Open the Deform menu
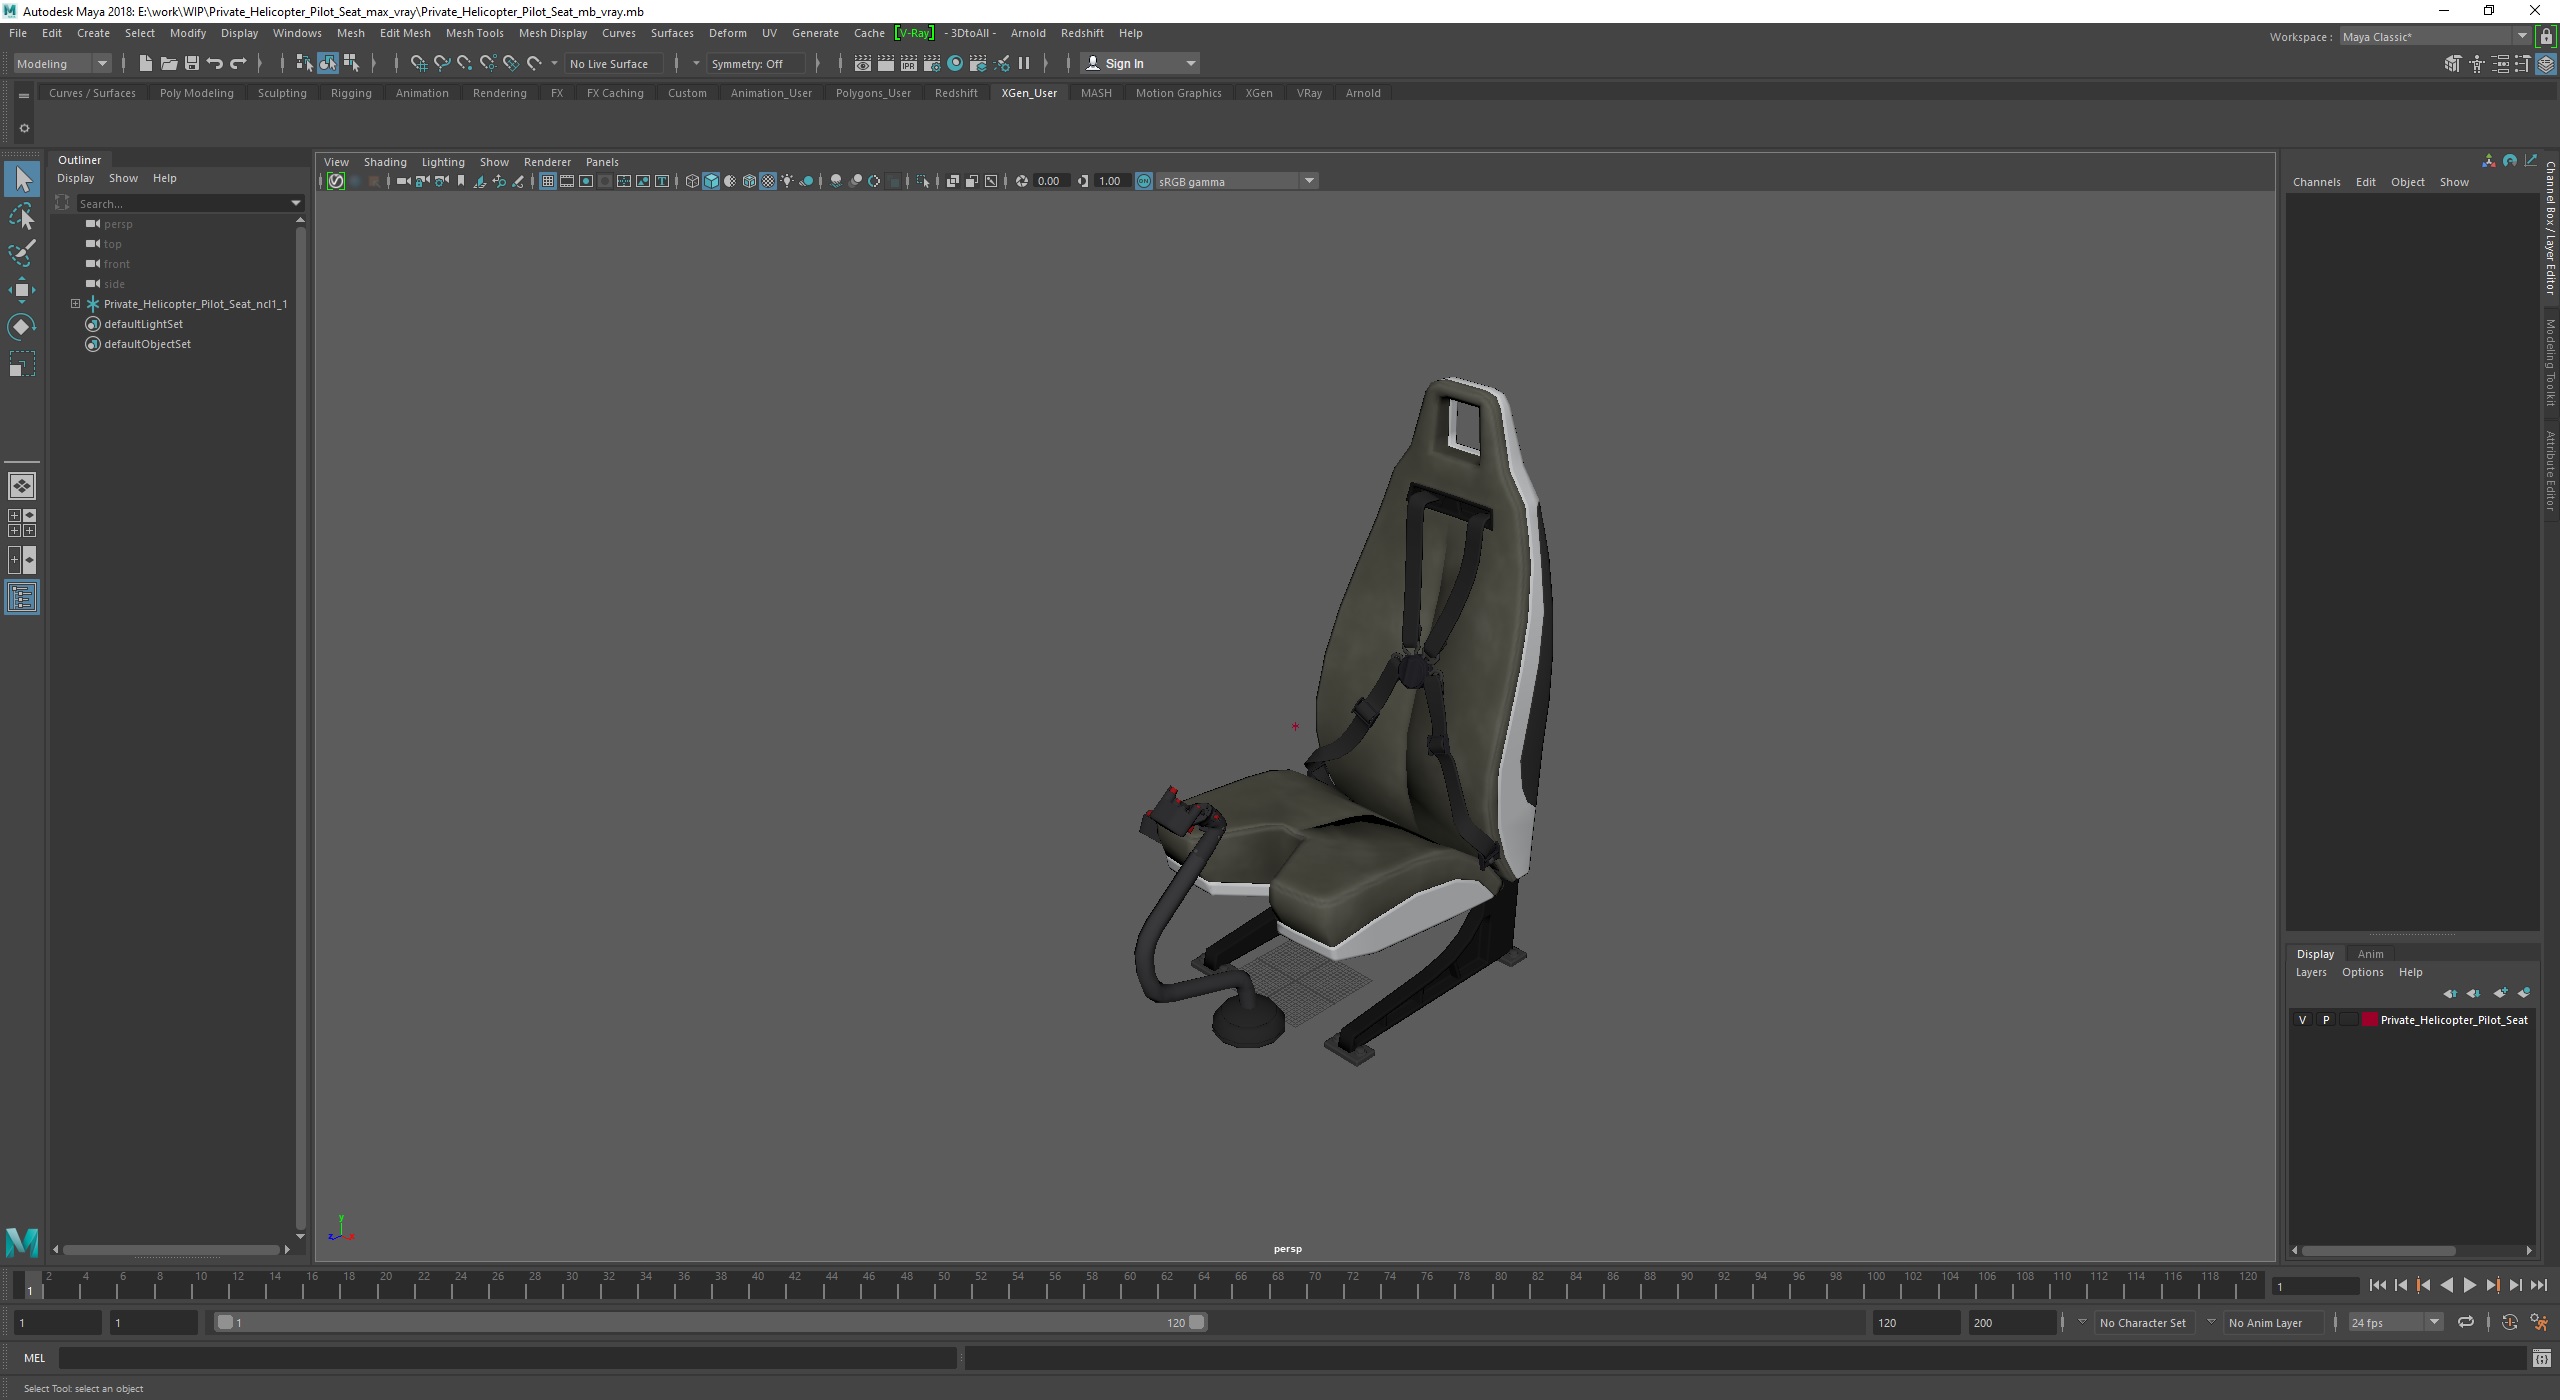 coord(727,33)
